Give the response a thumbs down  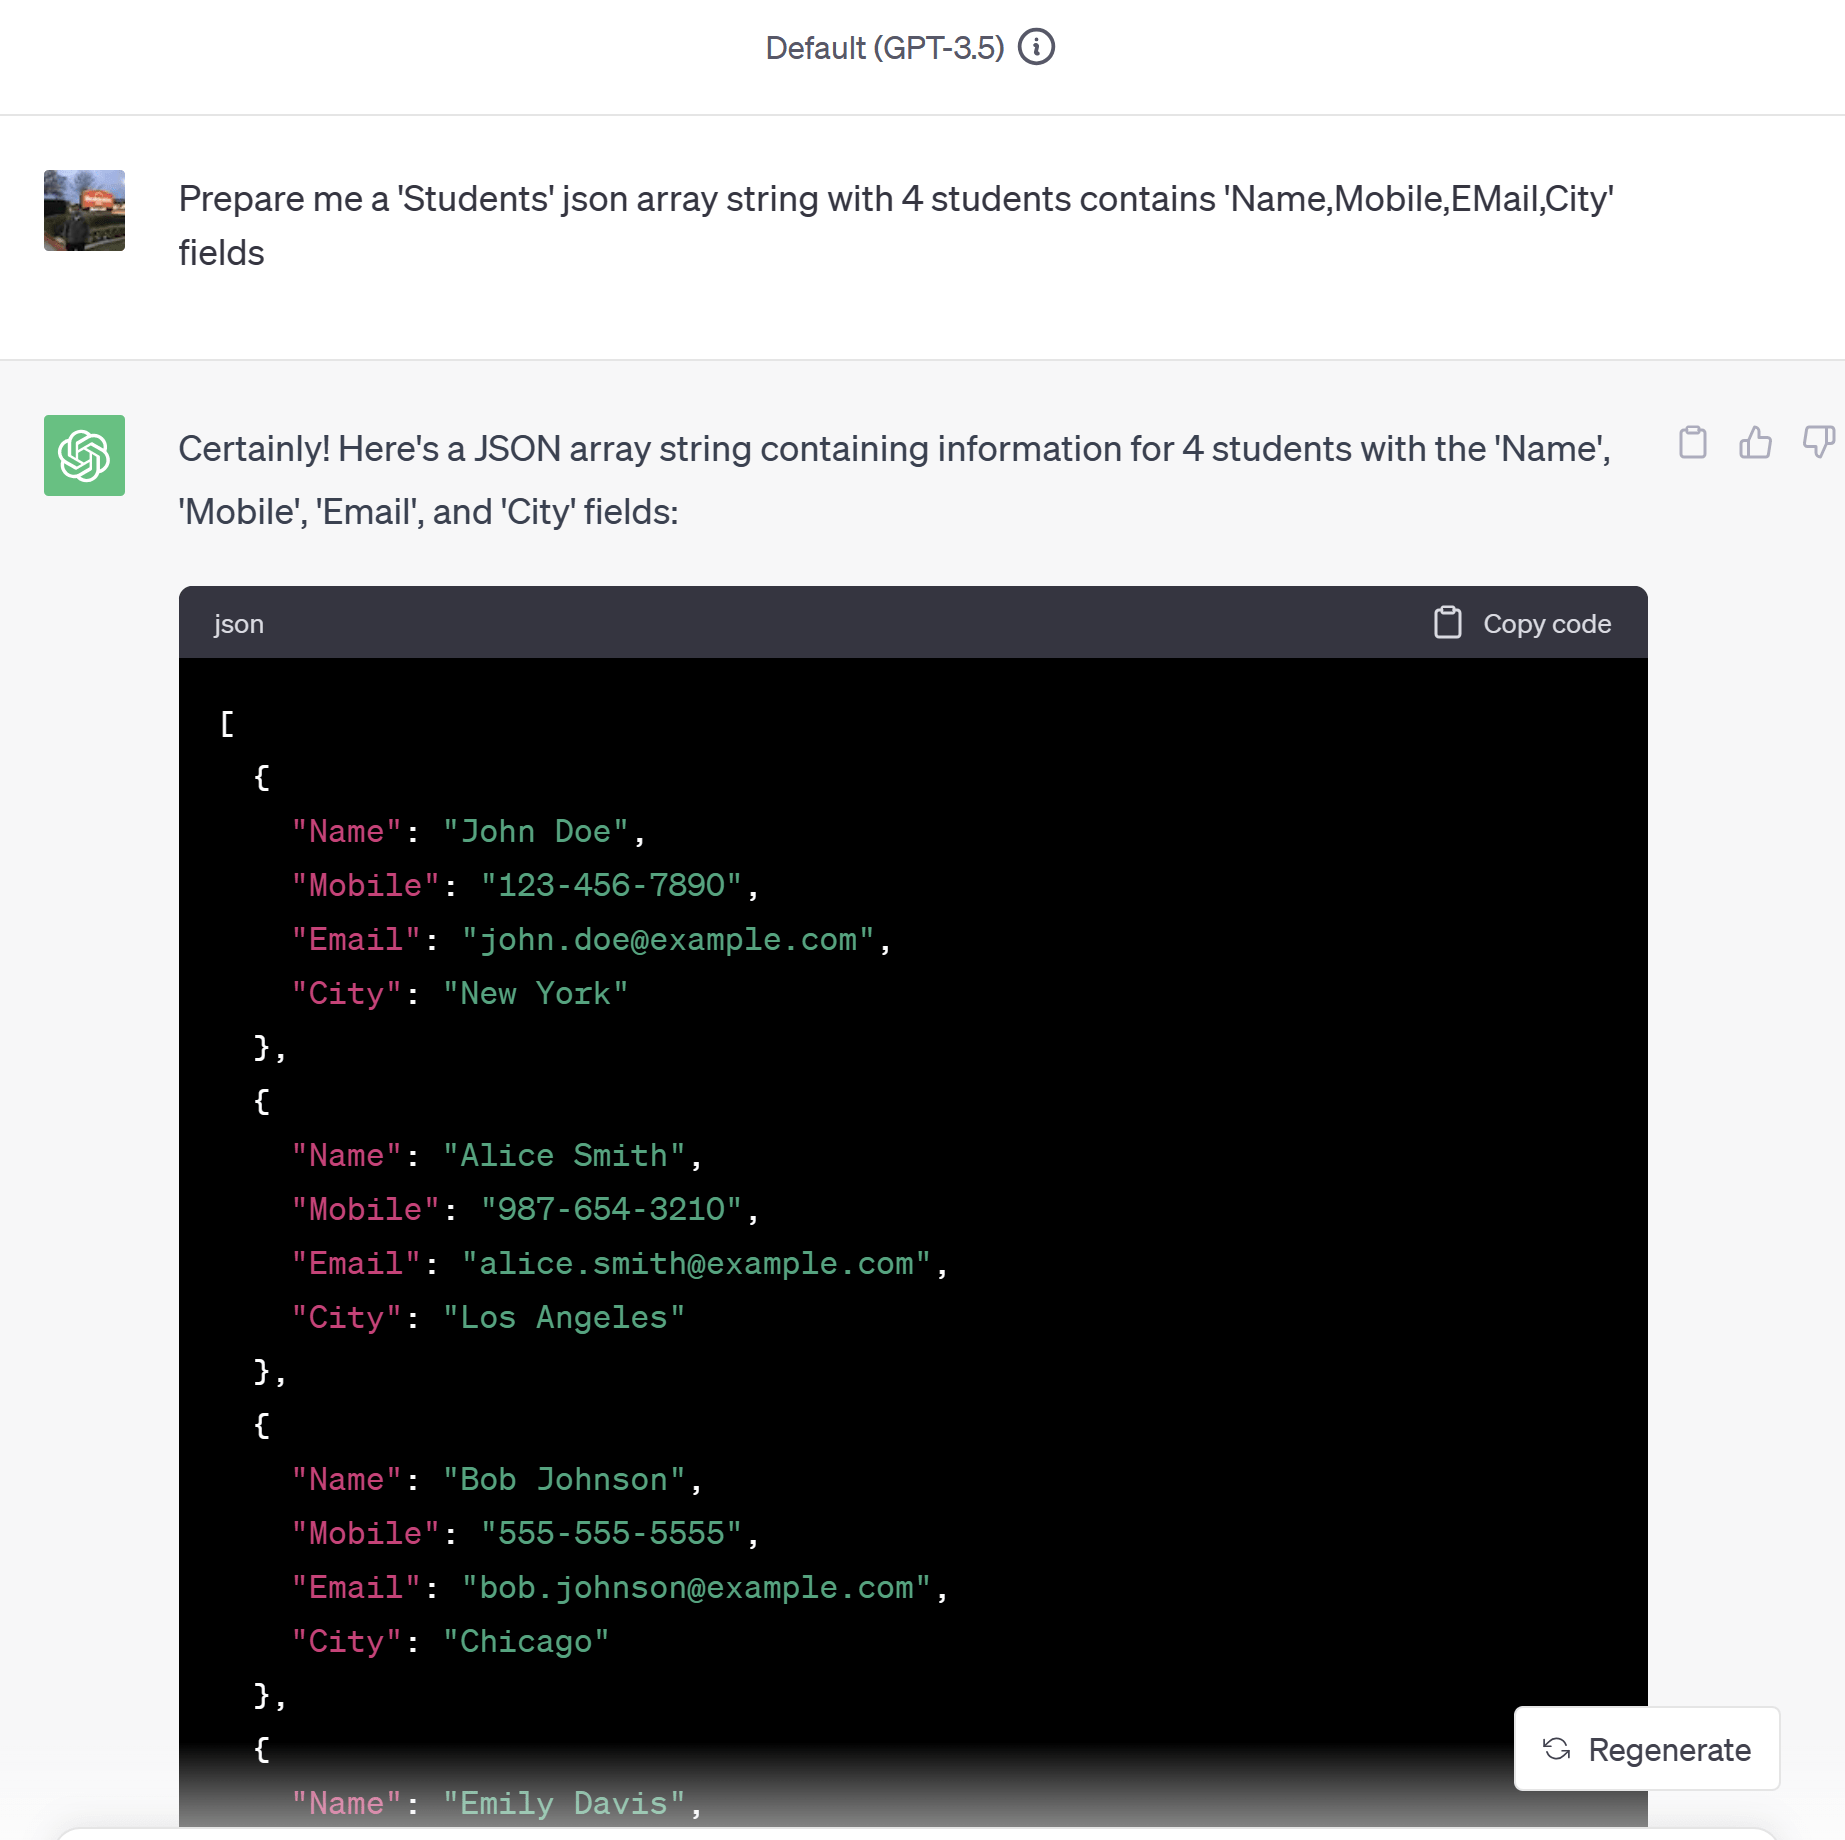(1818, 442)
